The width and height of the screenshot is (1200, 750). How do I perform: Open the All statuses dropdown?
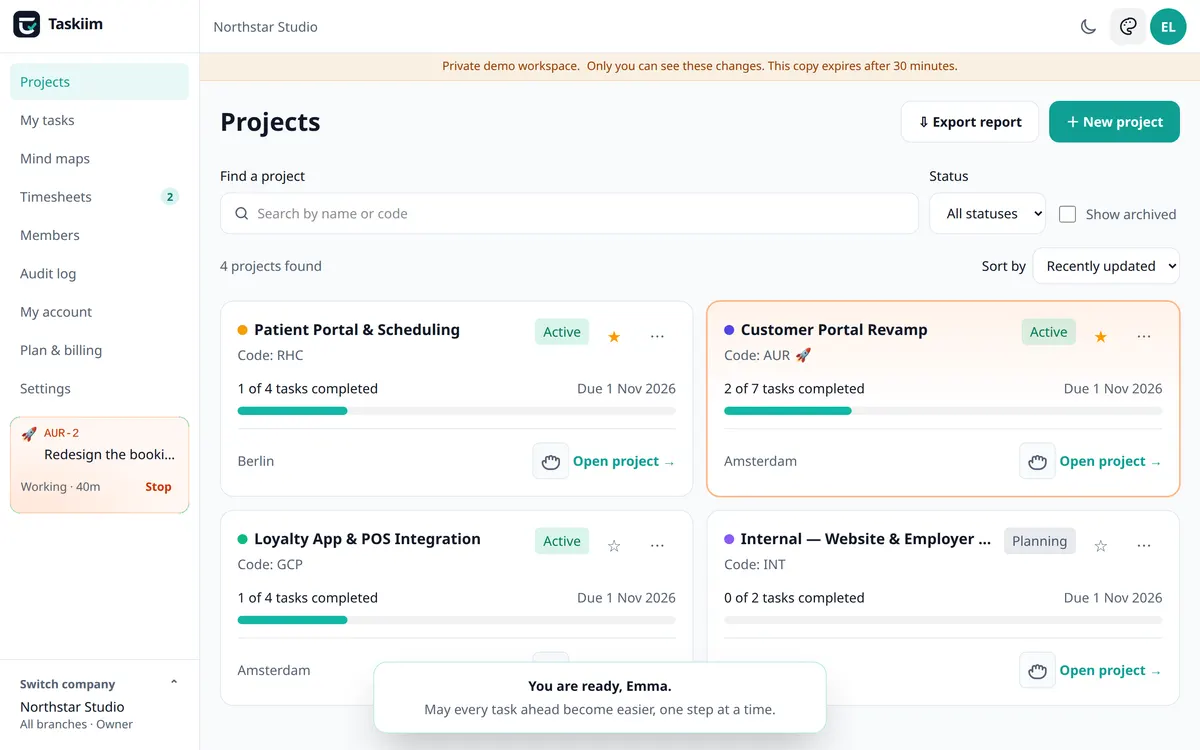click(988, 214)
